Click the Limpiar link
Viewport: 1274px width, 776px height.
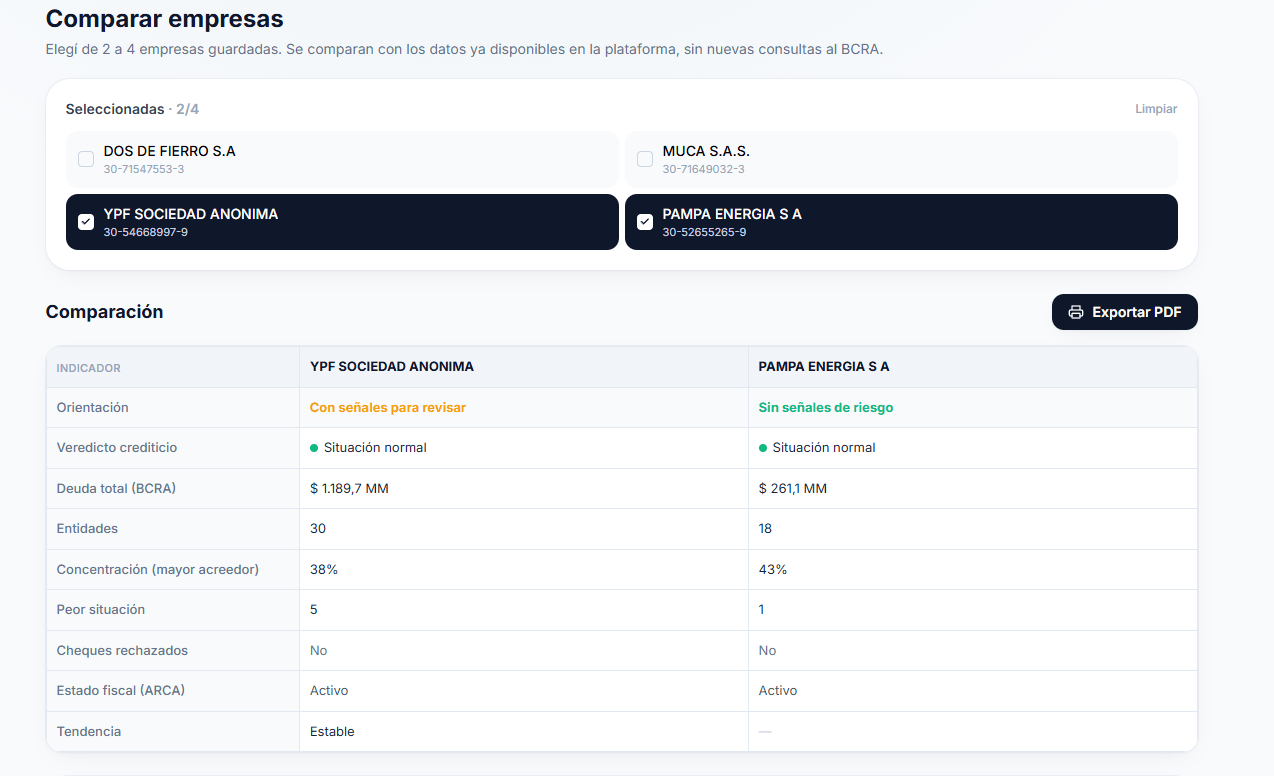[x=1156, y=109]
